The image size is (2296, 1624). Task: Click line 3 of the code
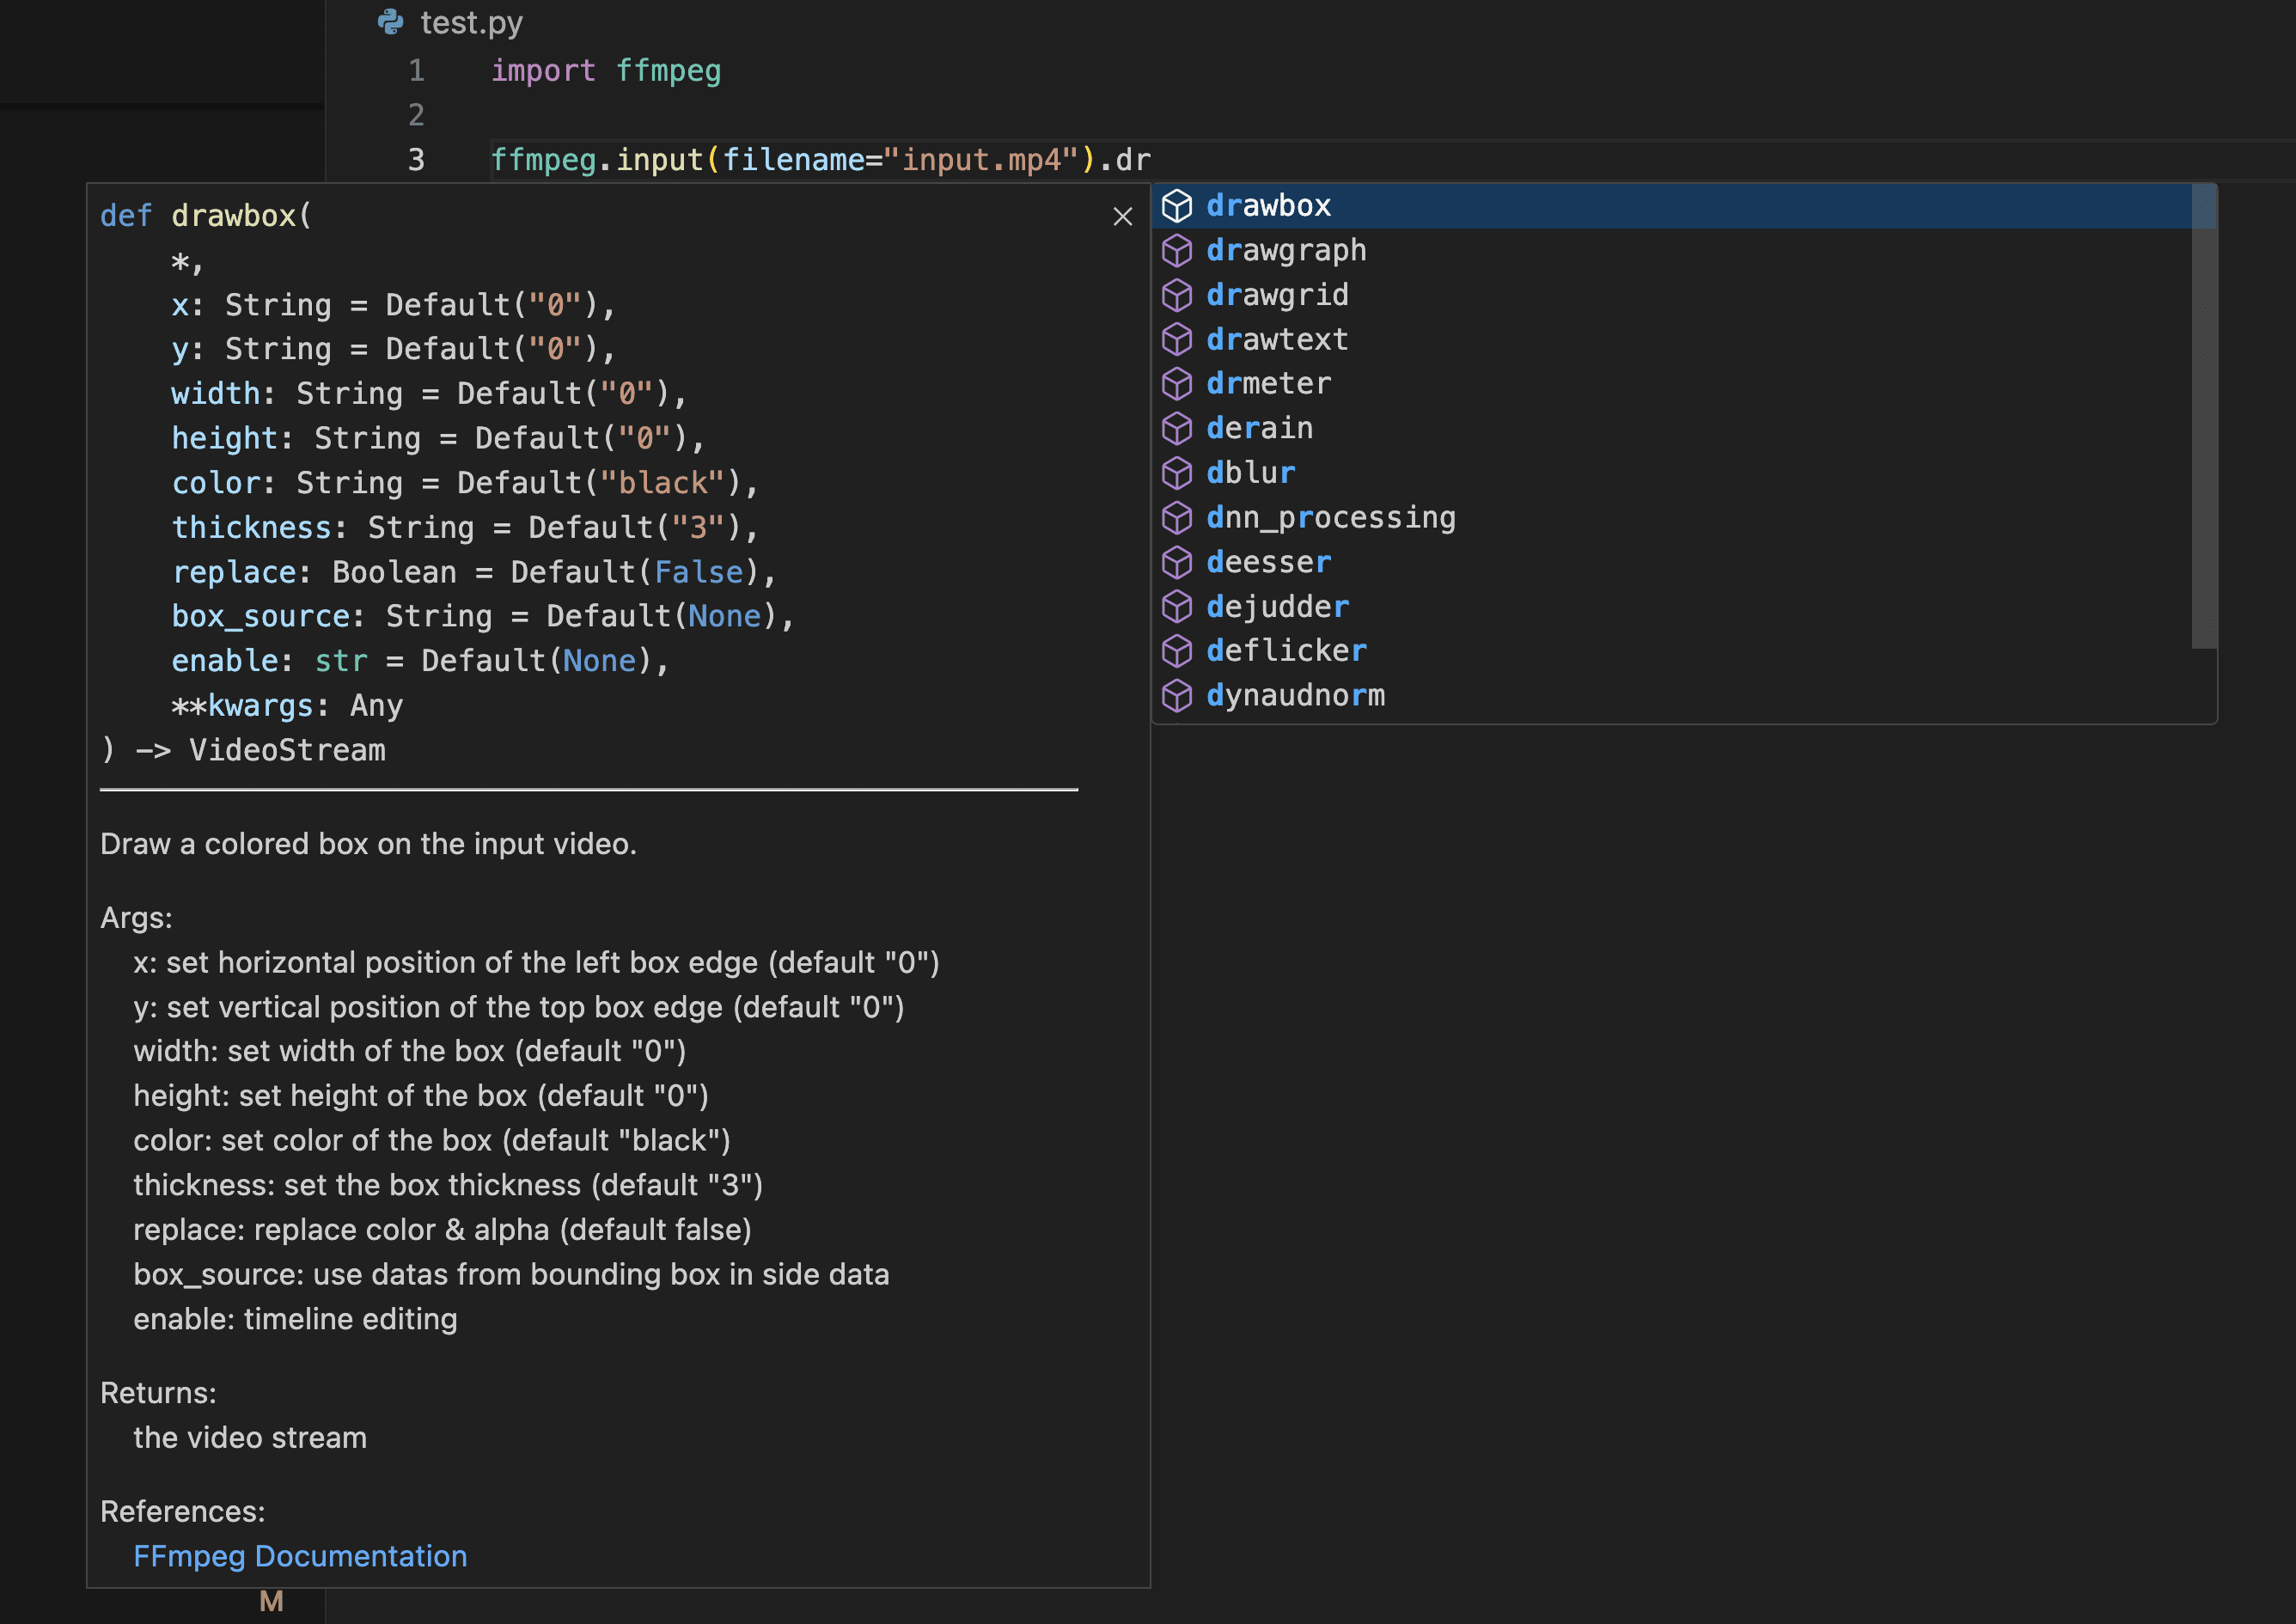[820, 158]
